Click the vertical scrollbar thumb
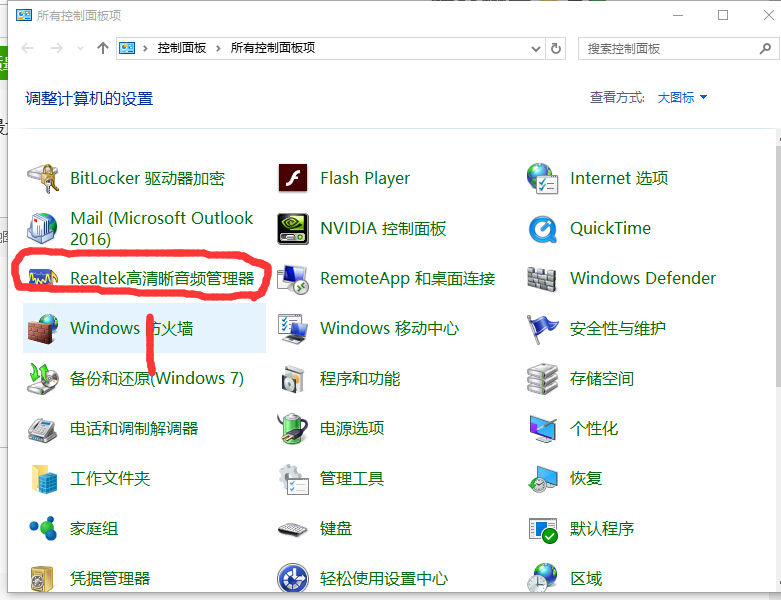The height and width of the screenshot is (600, 781). click(778, 266)
